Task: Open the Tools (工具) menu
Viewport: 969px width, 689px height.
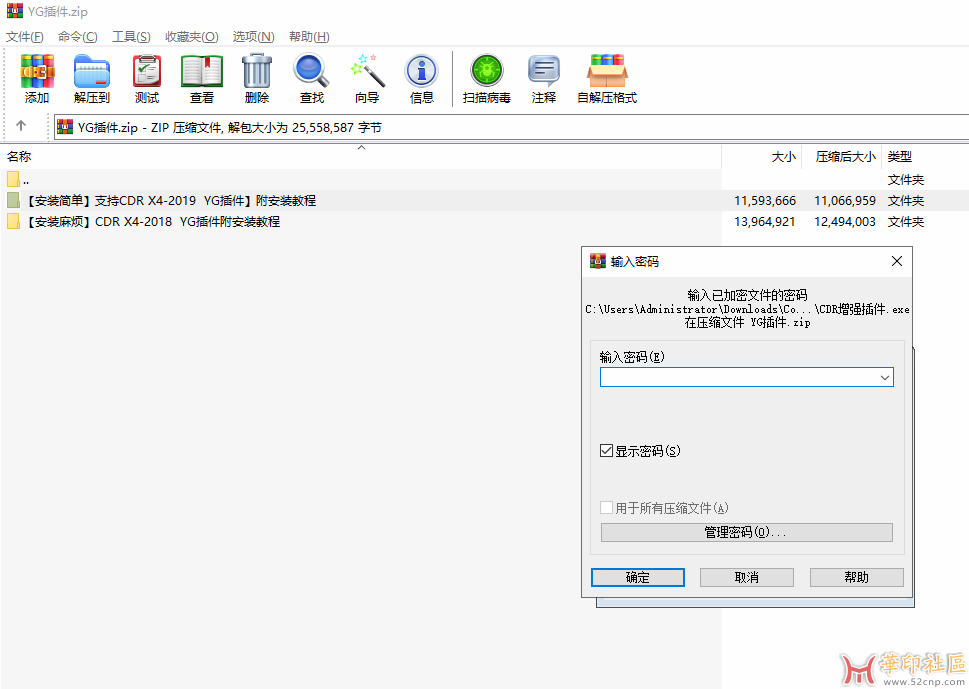Action: [x=131, y=37]
